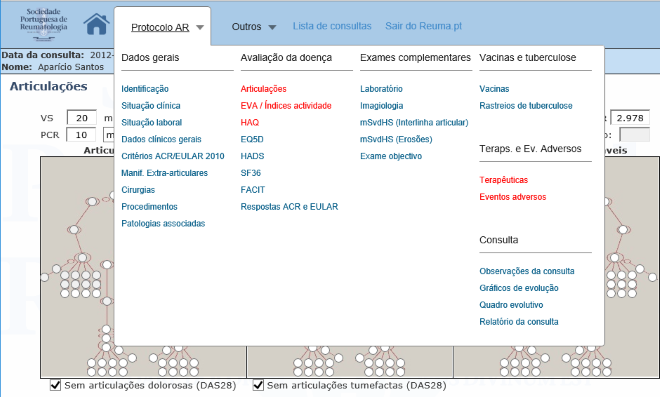Open Terapêuticas menu item
660x397 pixels.
(x=503, y=180)
